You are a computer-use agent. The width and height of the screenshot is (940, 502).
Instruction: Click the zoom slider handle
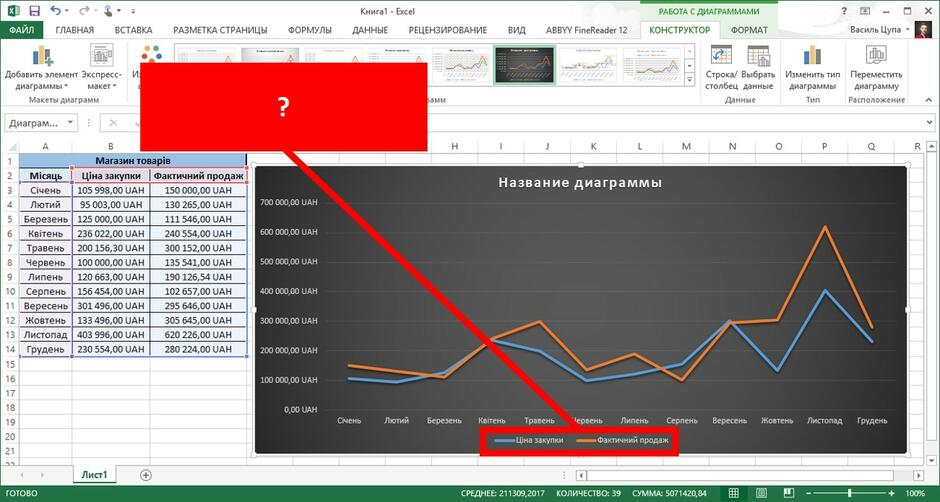tap(849, 493)
